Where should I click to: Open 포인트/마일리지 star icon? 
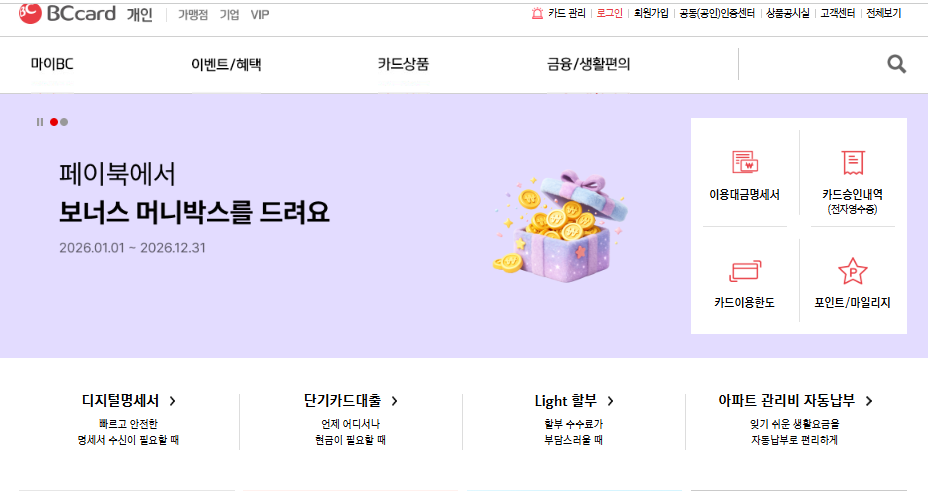pos(853,271)
